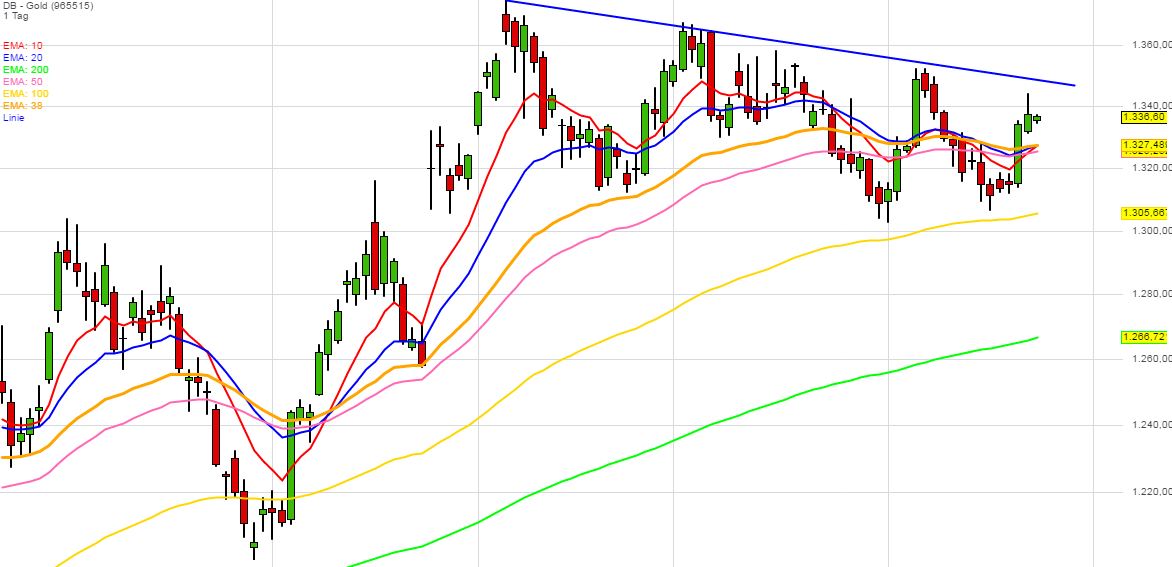Click the current price tag 1.336,60
Screen dimensions: 1172x567
[x=1144, y=117]
